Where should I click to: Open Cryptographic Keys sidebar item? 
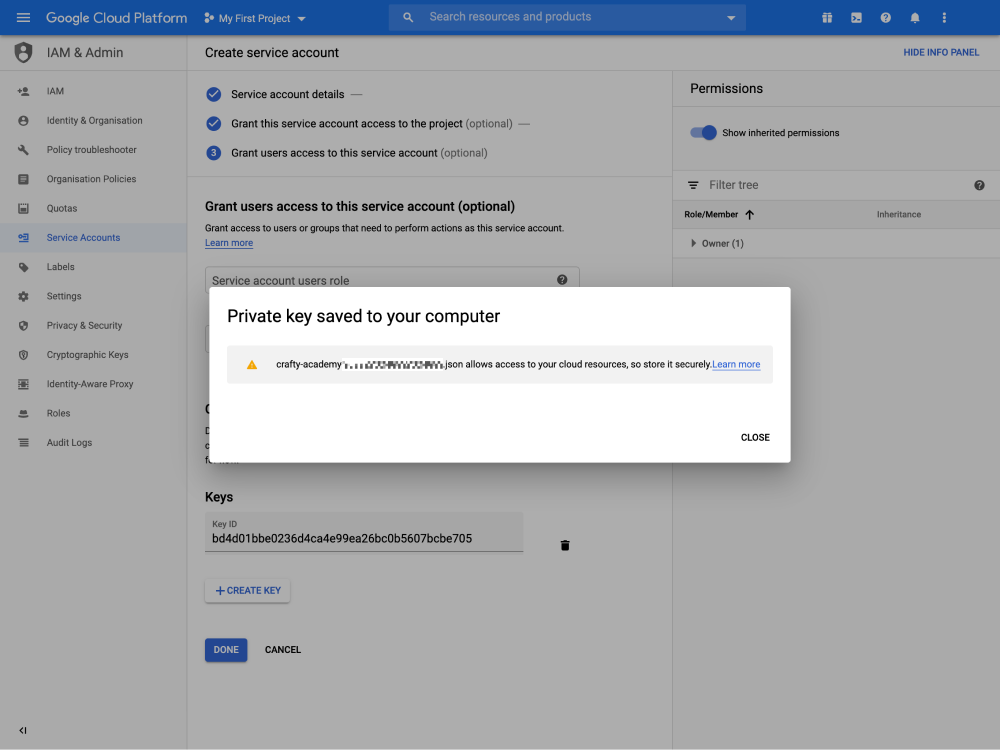[x=87, y=355]
